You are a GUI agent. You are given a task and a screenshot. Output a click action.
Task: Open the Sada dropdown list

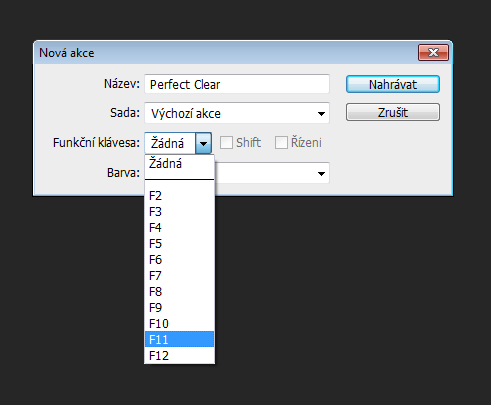(x=237, y=113)
